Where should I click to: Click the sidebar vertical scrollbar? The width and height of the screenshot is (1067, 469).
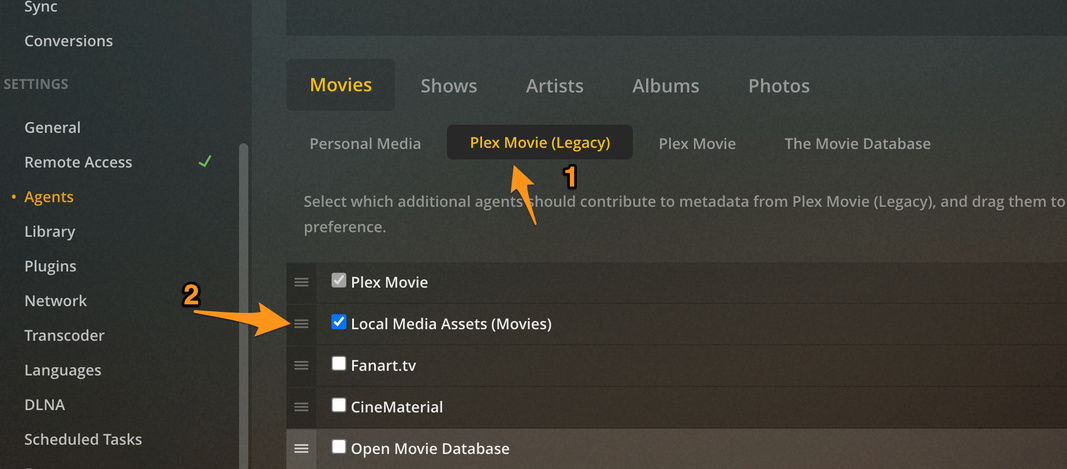(x=244, y=300)
